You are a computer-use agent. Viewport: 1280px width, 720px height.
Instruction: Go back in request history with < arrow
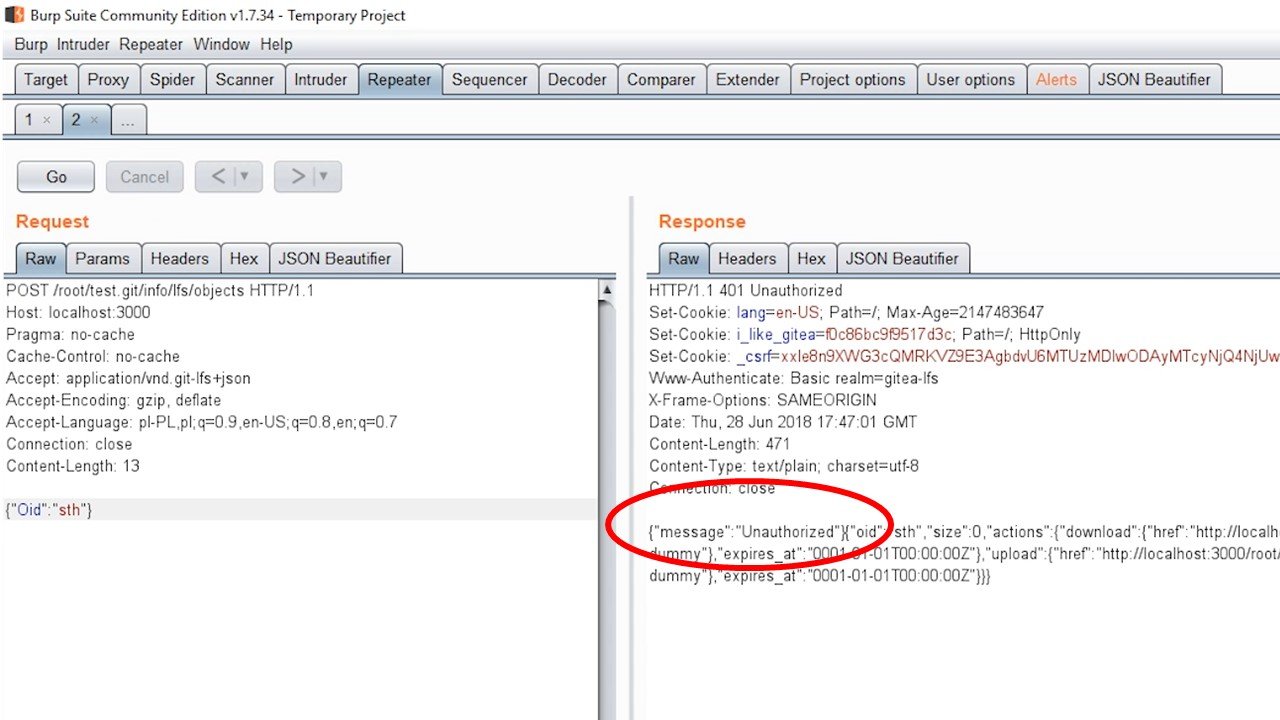[217, 177]
